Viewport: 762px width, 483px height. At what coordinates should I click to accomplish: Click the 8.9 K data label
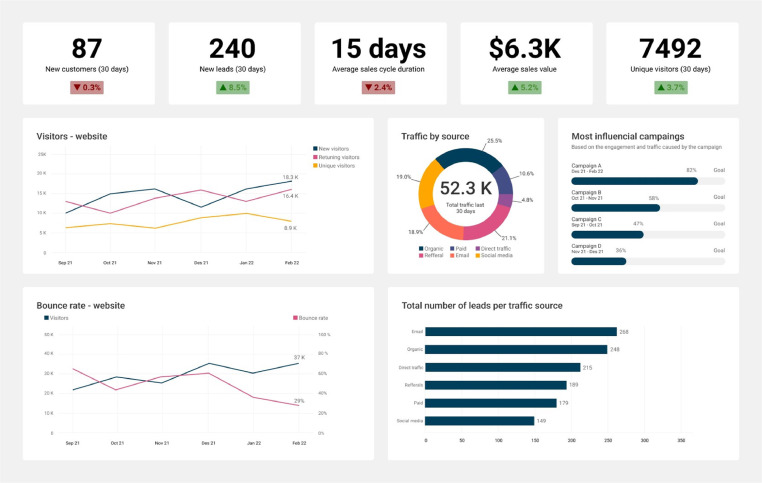pos(291,228)
